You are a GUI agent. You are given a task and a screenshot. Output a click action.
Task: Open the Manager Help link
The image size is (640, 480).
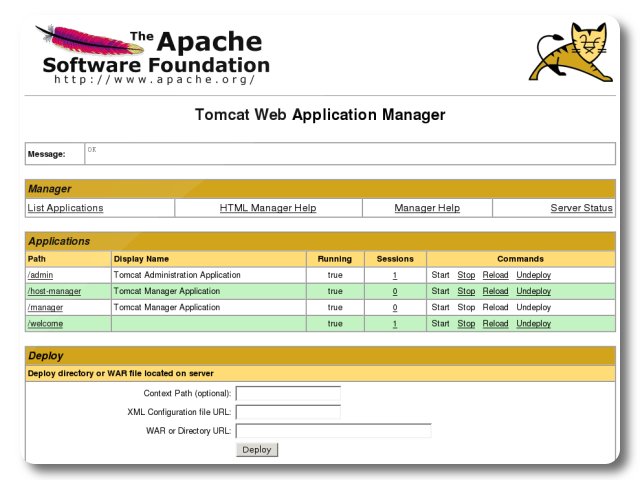427,208
